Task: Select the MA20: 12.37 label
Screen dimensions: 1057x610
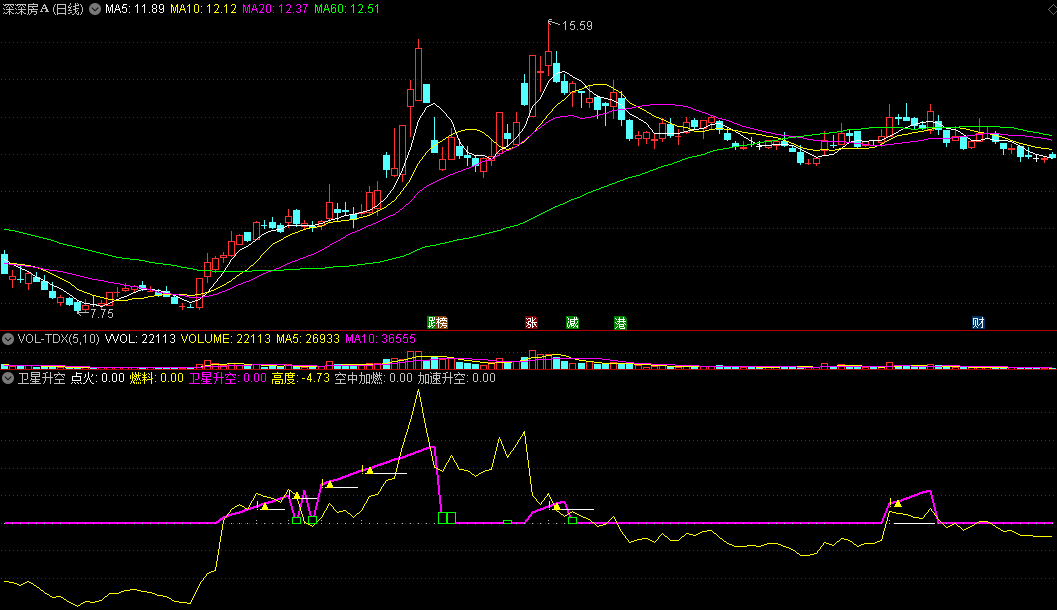Action: point(276,9)
